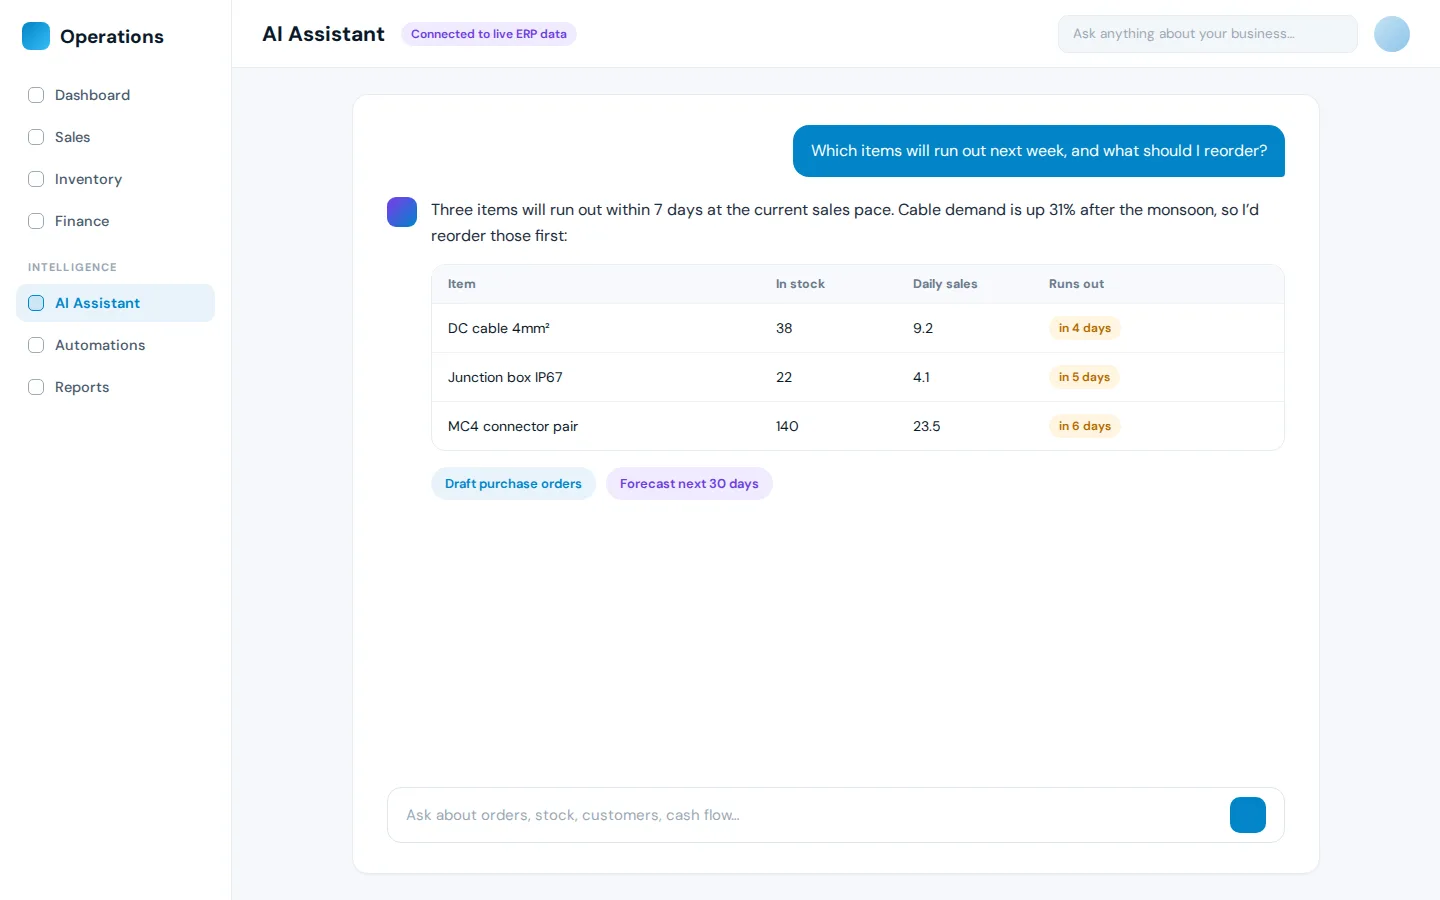View the Reports page
1440x900 pixels.
115,387
